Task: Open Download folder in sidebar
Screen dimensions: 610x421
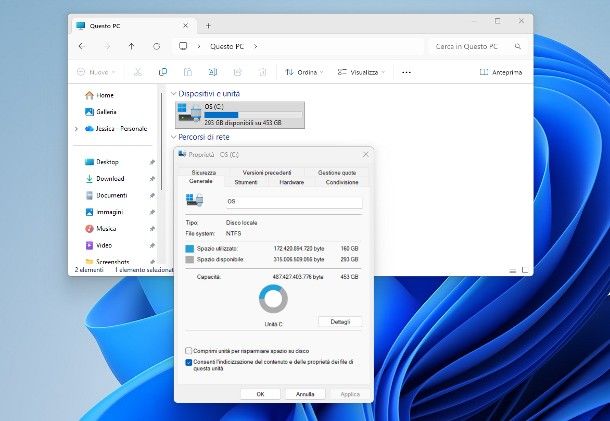Action: pyautogui.click(x=105, y=179)
